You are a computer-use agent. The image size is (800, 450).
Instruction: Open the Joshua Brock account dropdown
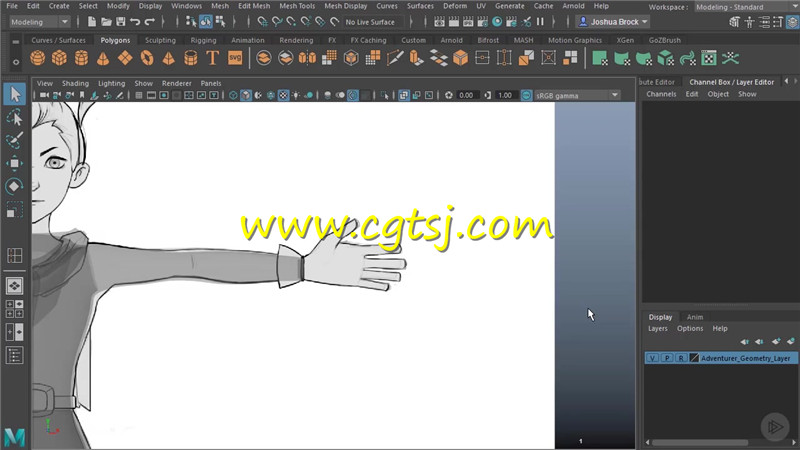point(612,22)
